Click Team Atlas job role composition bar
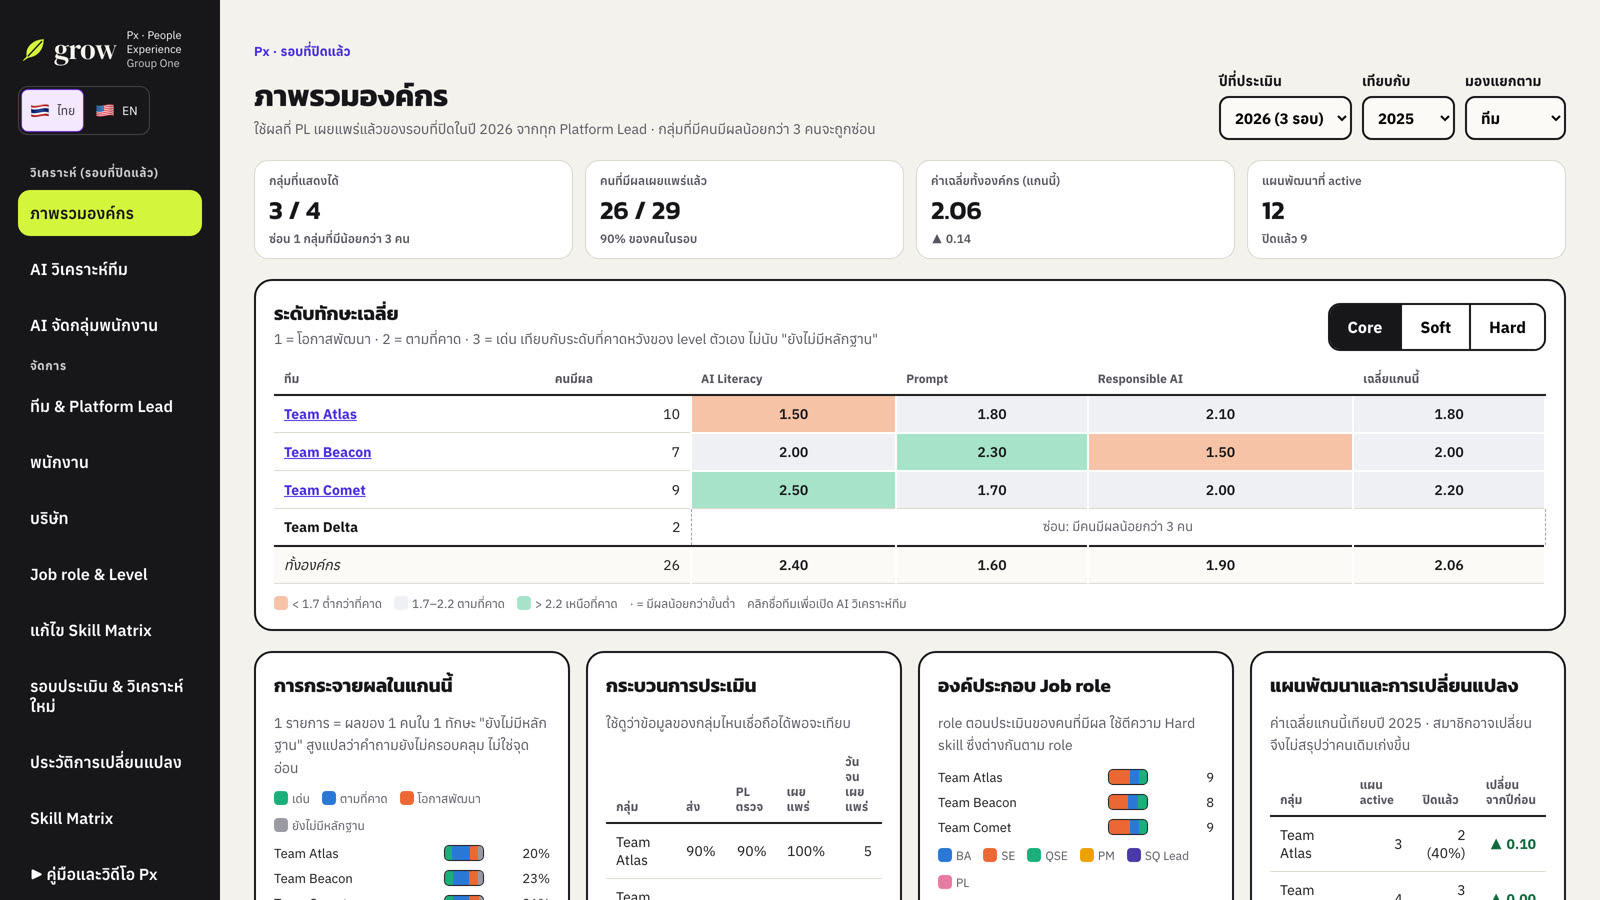Viewport: 1600px width, 900px height. [x=1128, y=777]
